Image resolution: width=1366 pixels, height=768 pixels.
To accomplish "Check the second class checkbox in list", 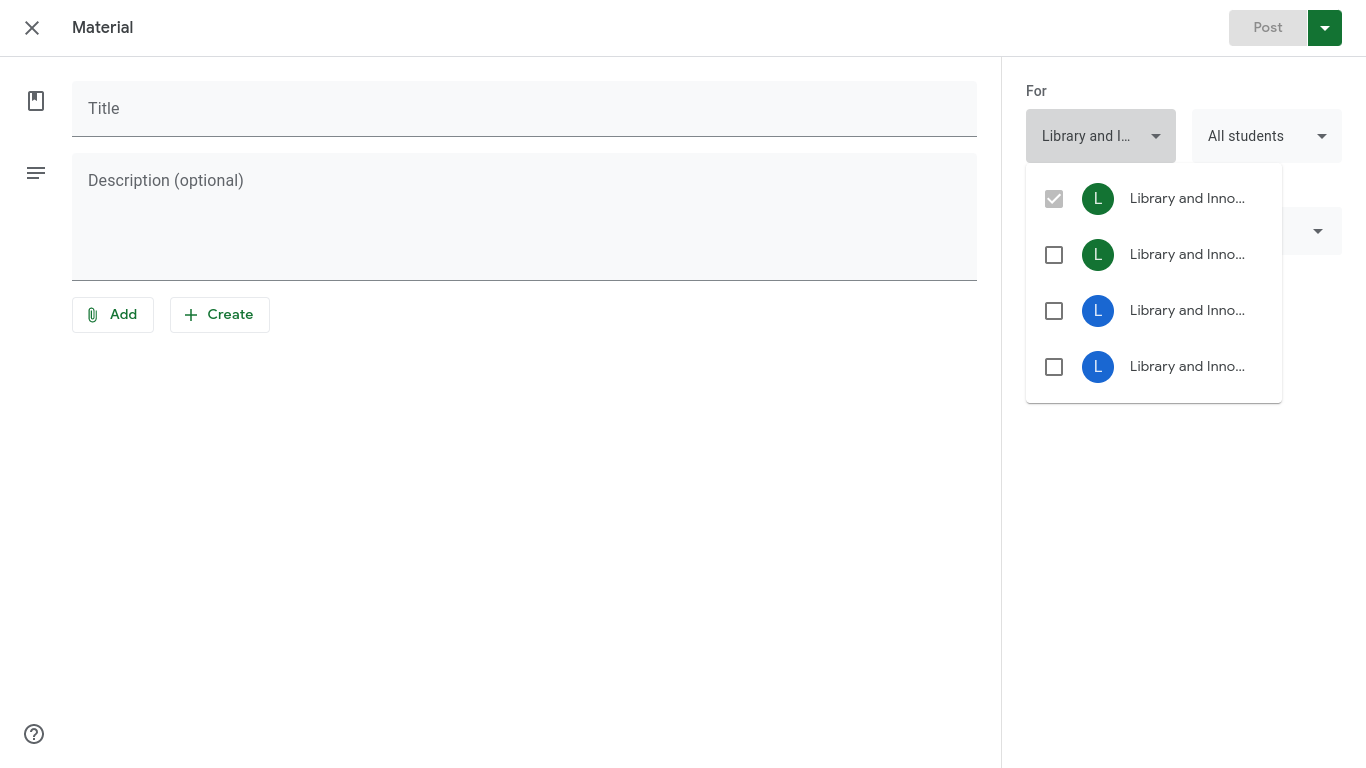I will (x=1054, y=255).
